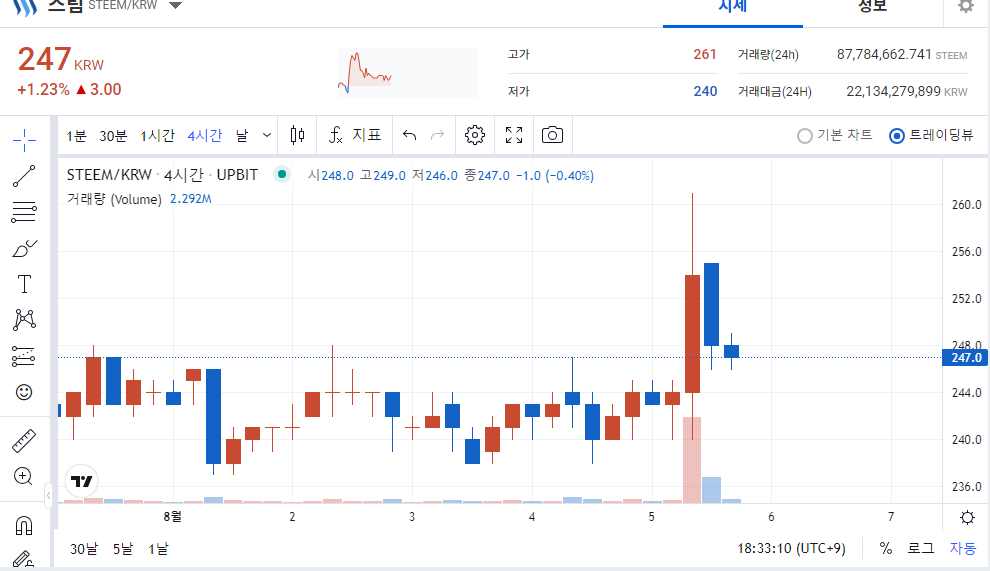
Task: Expand the STEEM/KRW market dropdown arrow
Action: [176, 6]
